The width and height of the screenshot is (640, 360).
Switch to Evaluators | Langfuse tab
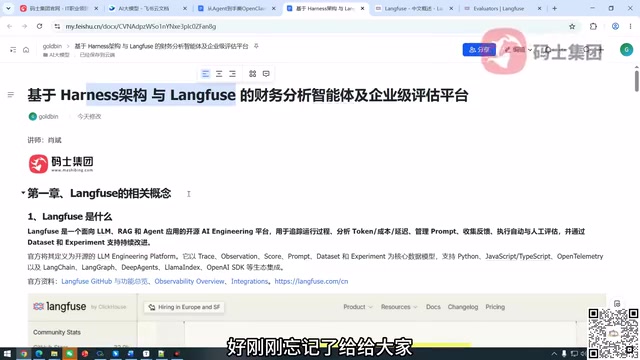(498, 8)
